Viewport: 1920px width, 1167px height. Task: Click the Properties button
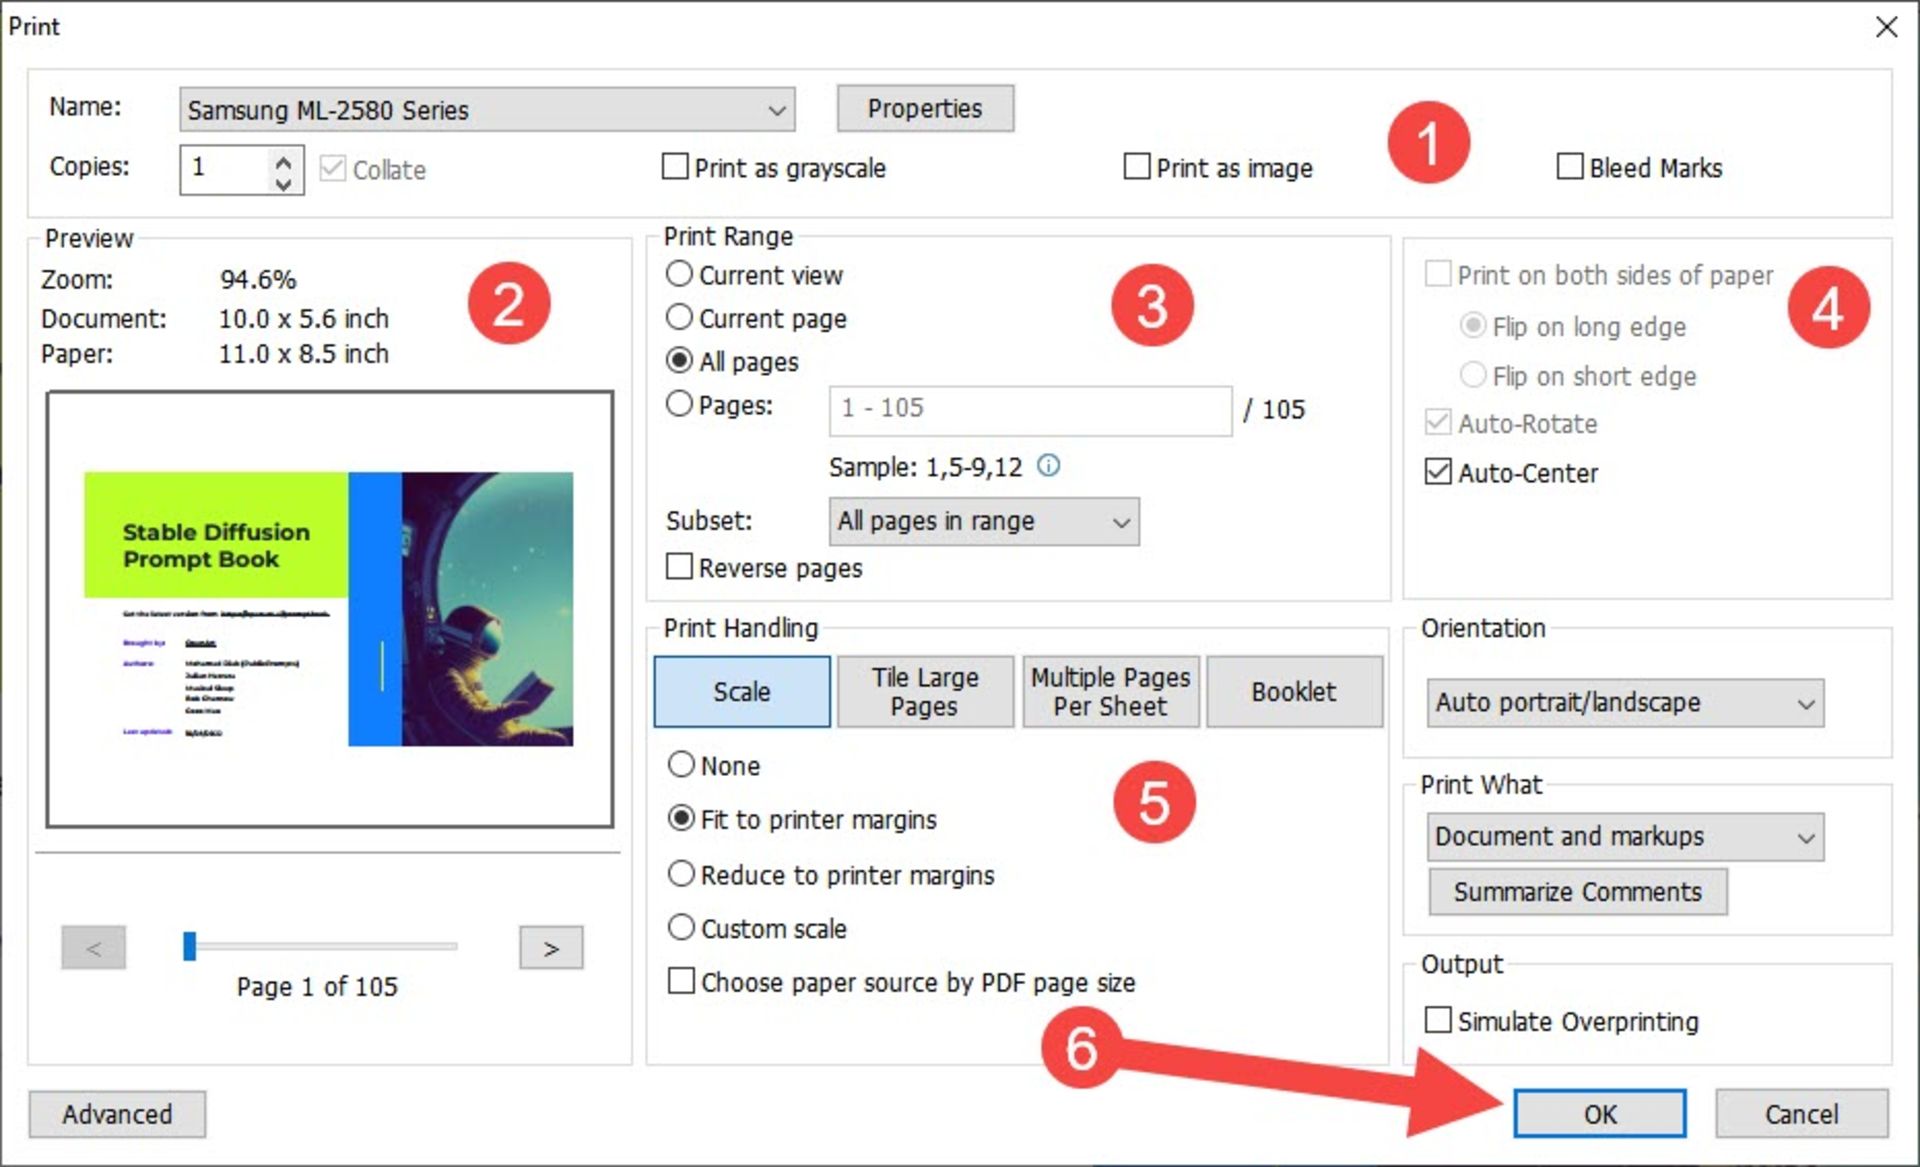coord(924,109)
